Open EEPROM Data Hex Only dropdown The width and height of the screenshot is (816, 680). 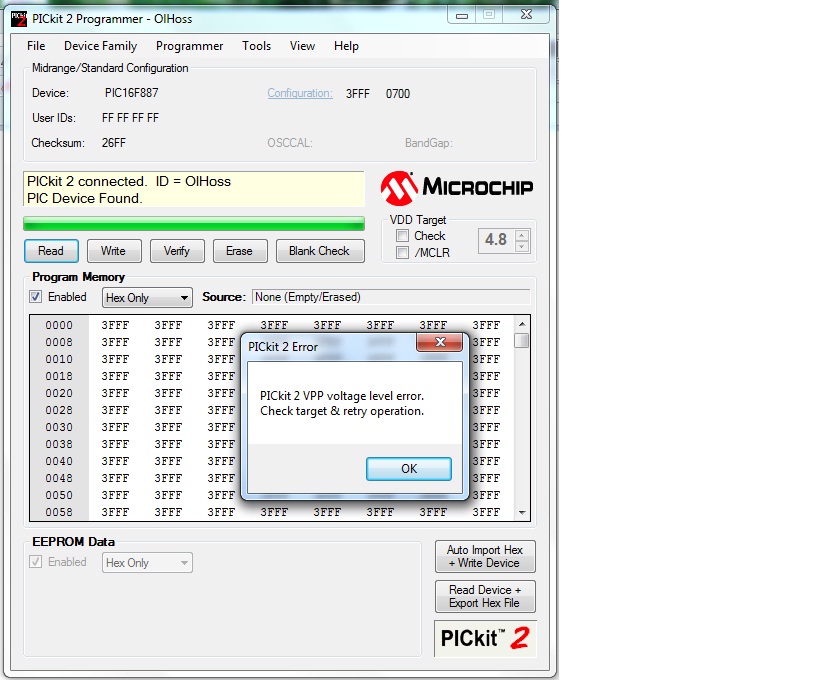[147, 563]
